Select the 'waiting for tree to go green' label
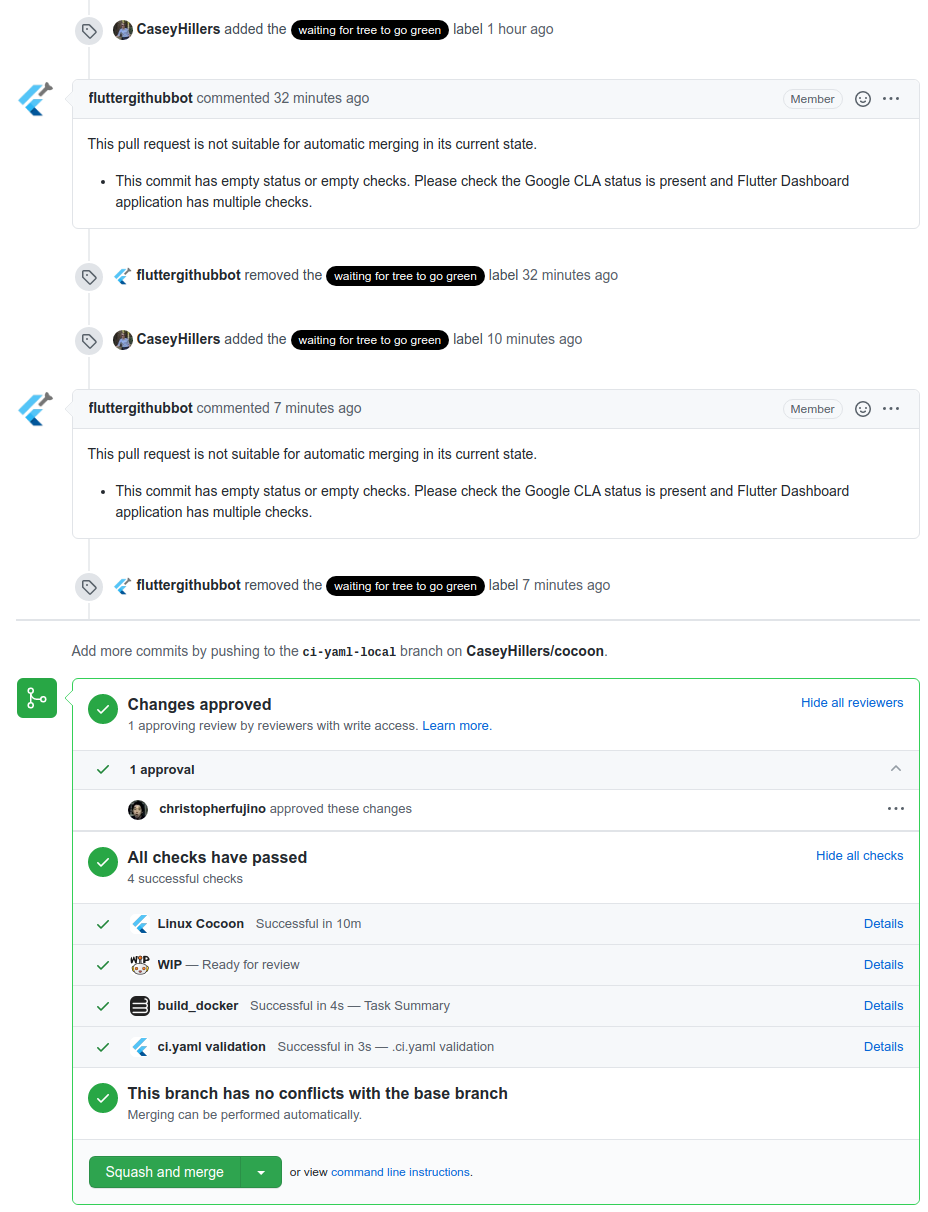 pyautogui.click(x=369, y=30)
